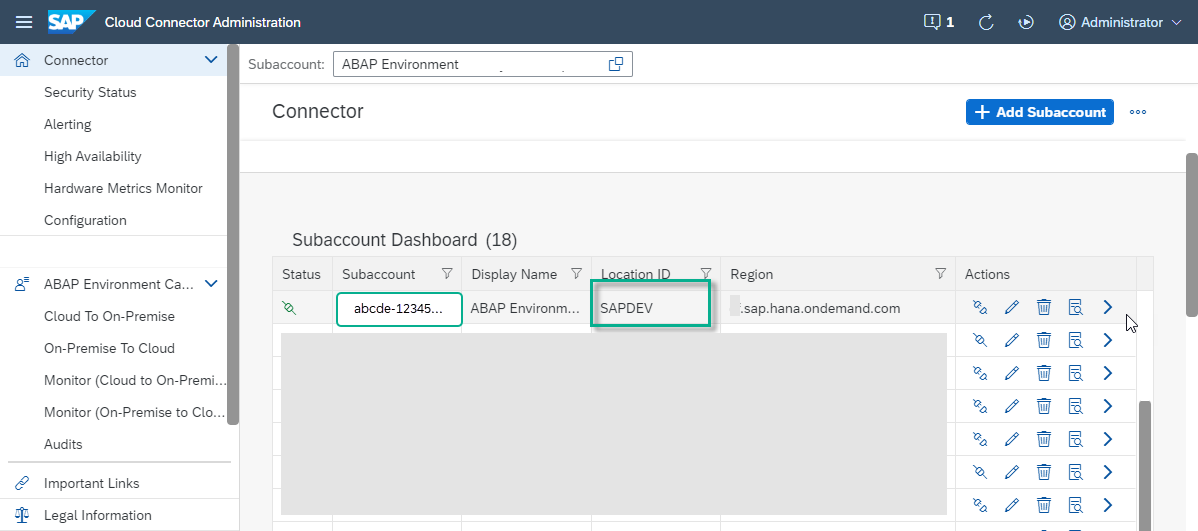Click the Status column header

tap(302, 274)
